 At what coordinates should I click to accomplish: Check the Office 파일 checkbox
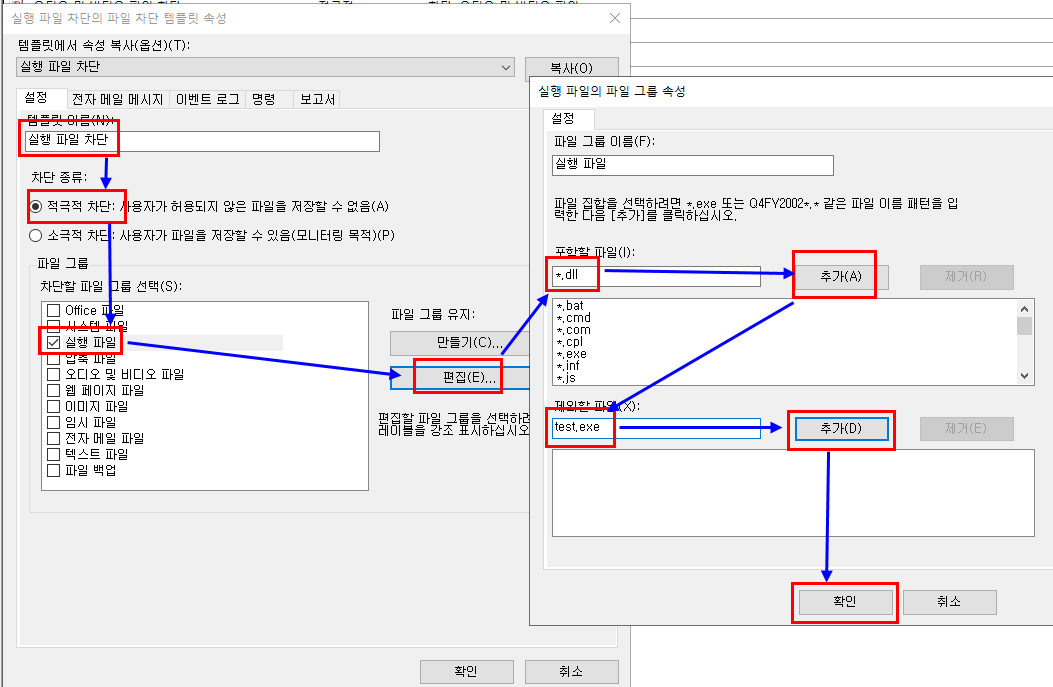point(54,310)
